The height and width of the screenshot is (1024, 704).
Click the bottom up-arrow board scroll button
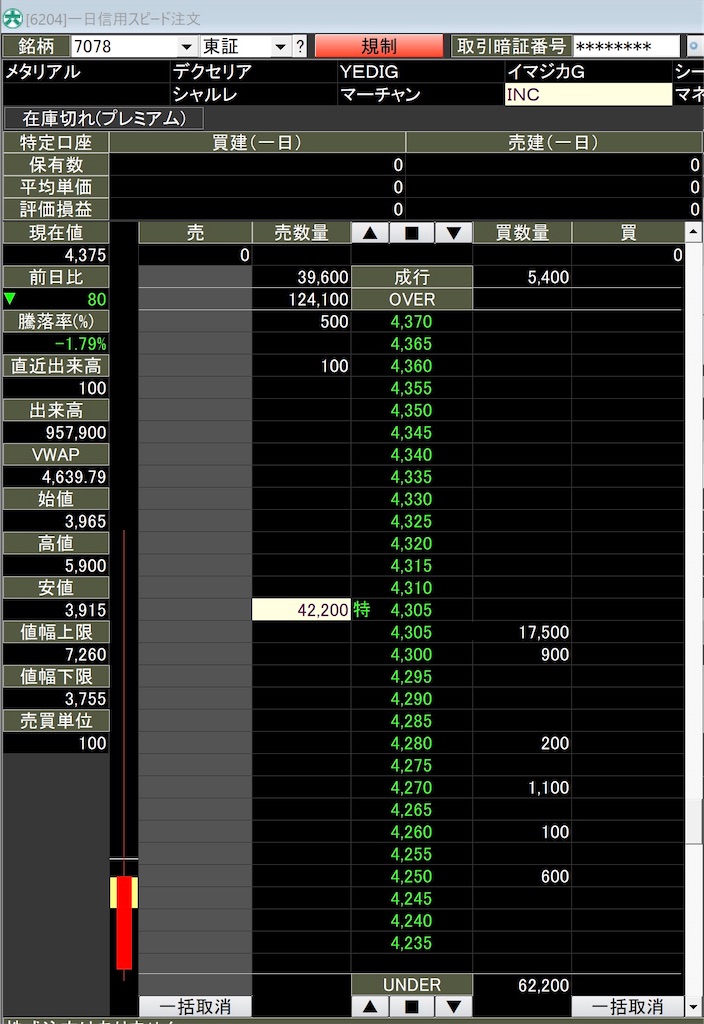(x=370, y=1006)
